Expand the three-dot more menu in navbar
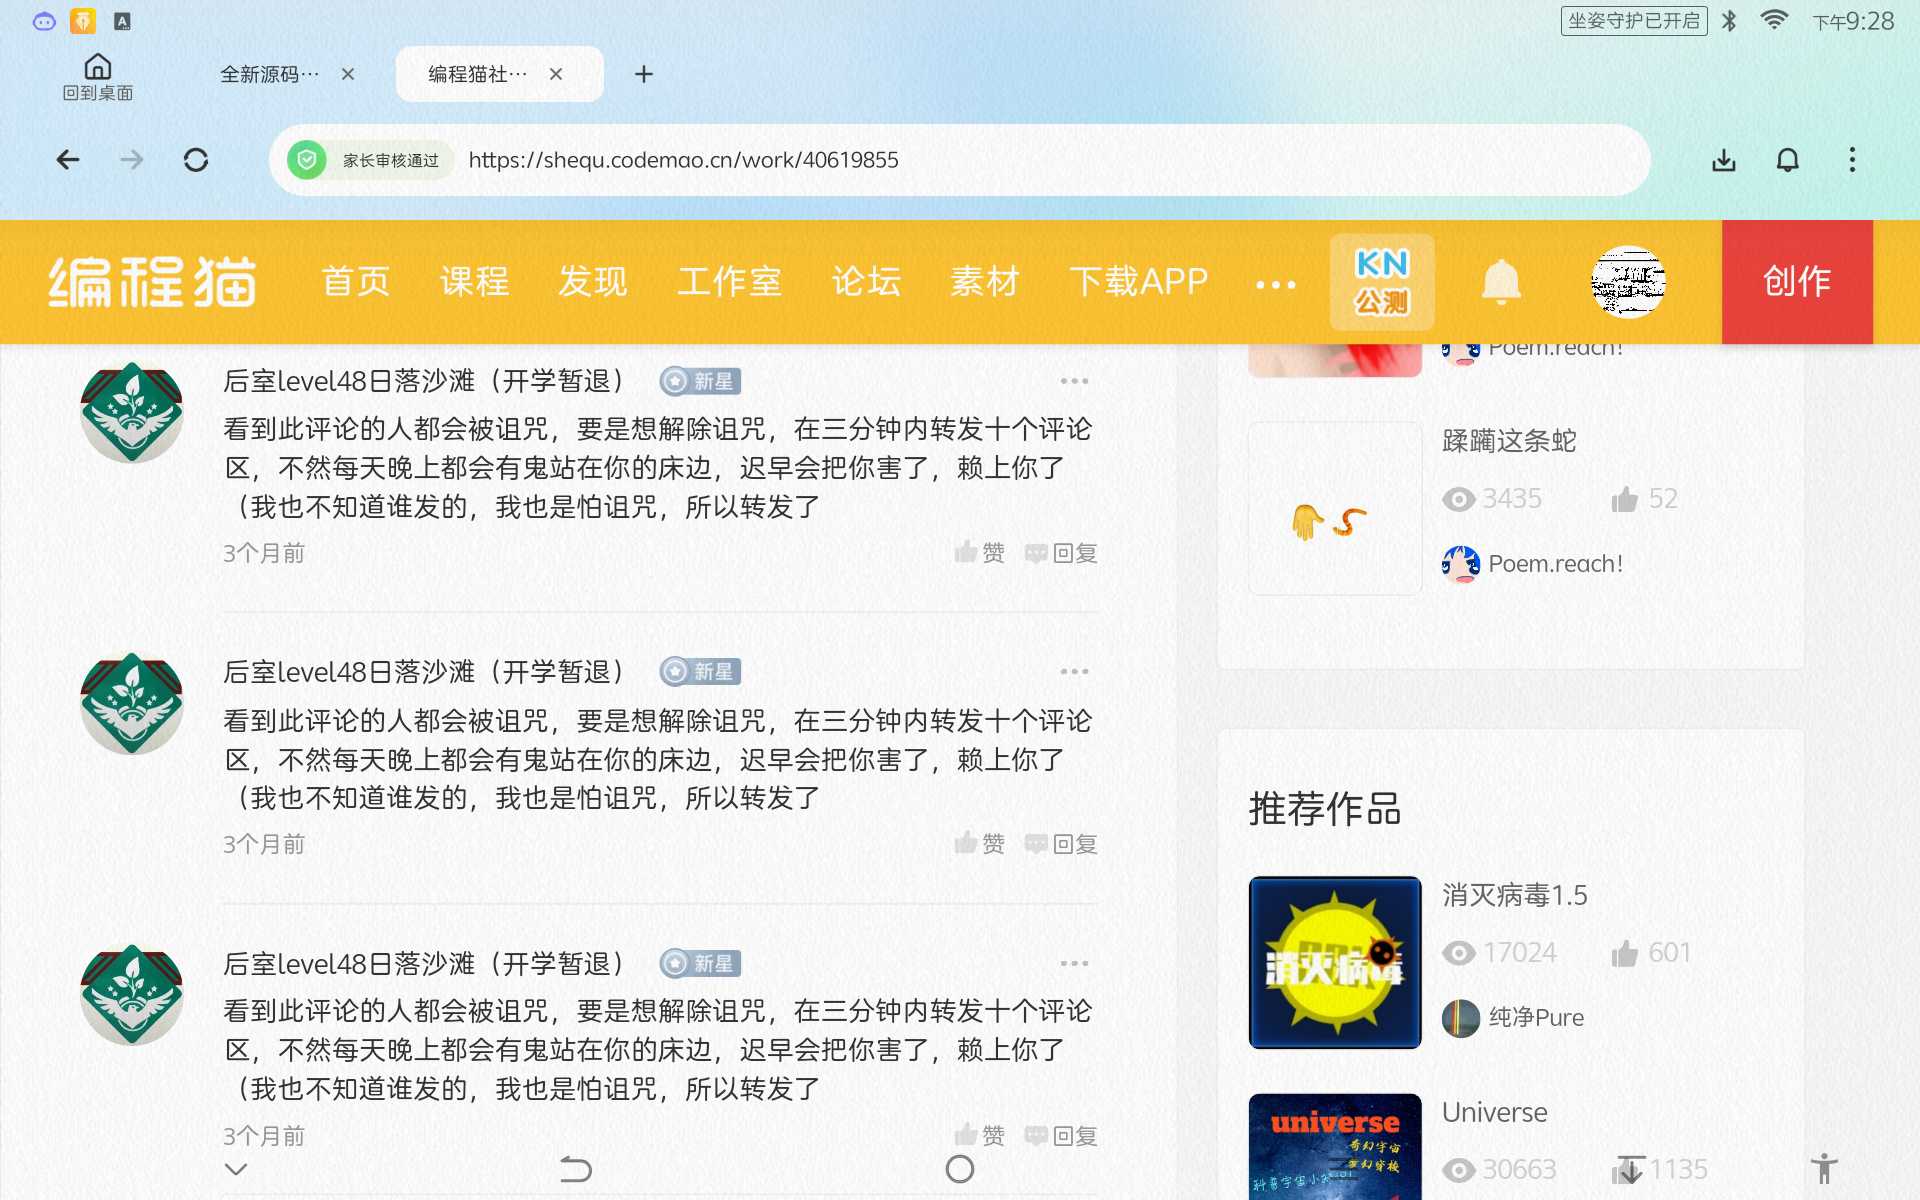The image size is (1920, 1200). (x=1276, y=285)
